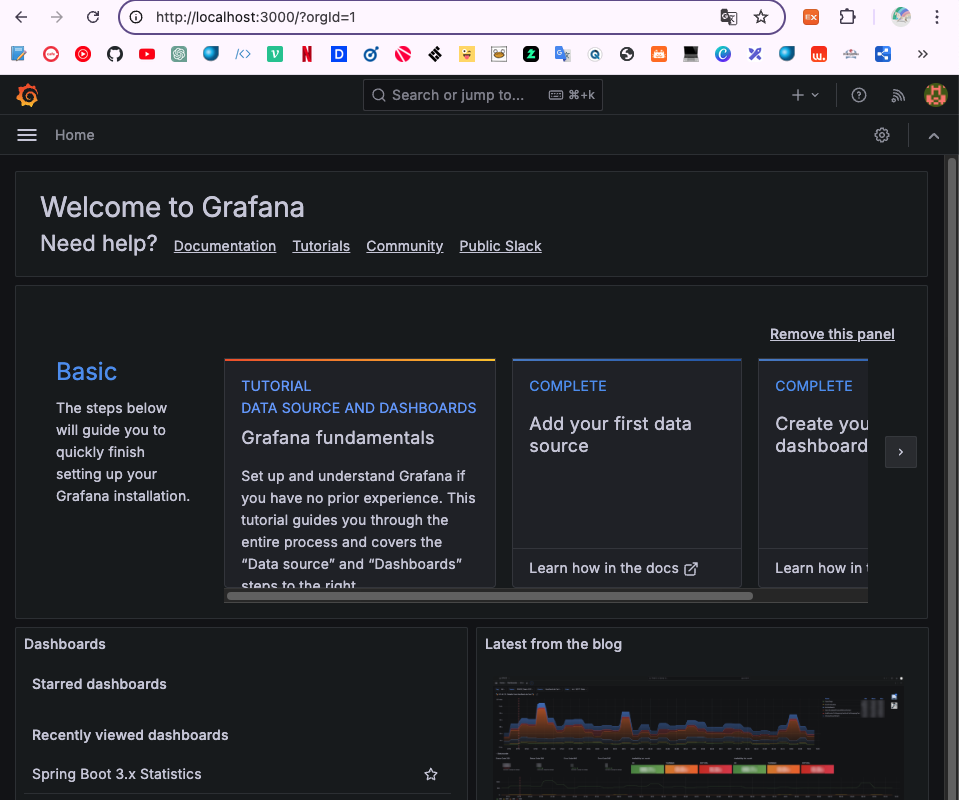Open the Documentation link
This screenshot has height=800, width=959.
(x=224, y=246)
